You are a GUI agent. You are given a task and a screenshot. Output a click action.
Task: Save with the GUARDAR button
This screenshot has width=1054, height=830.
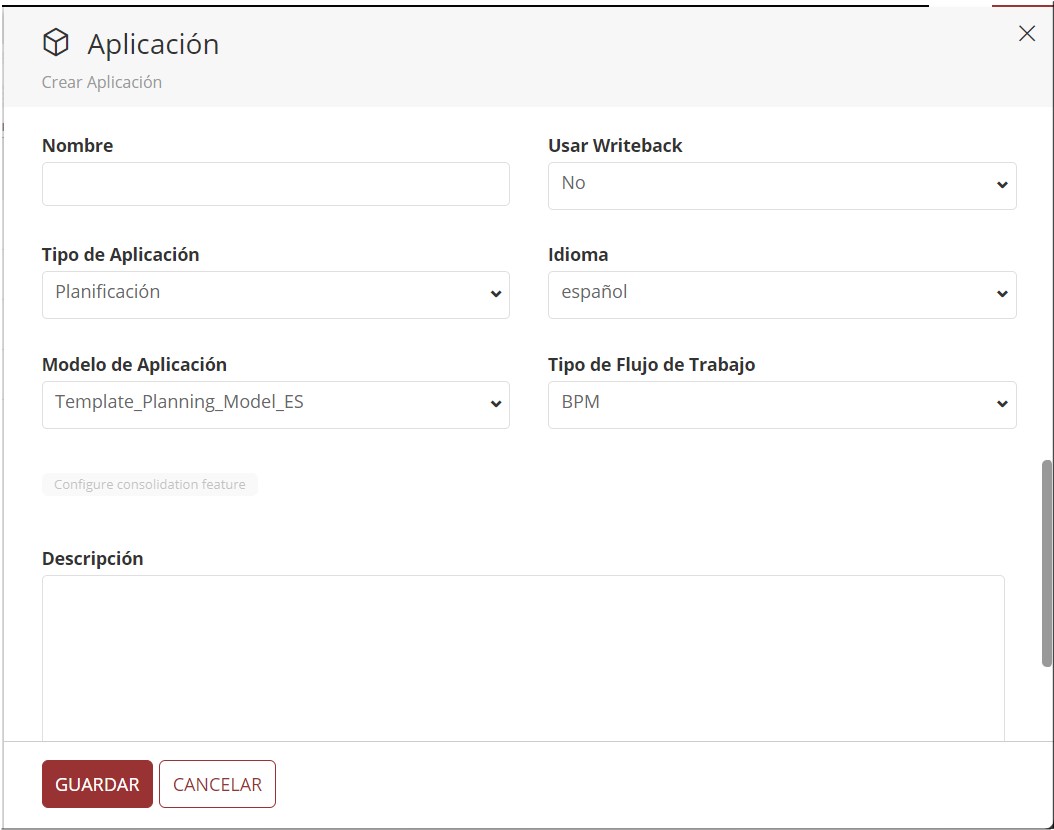tap(97, 784)
